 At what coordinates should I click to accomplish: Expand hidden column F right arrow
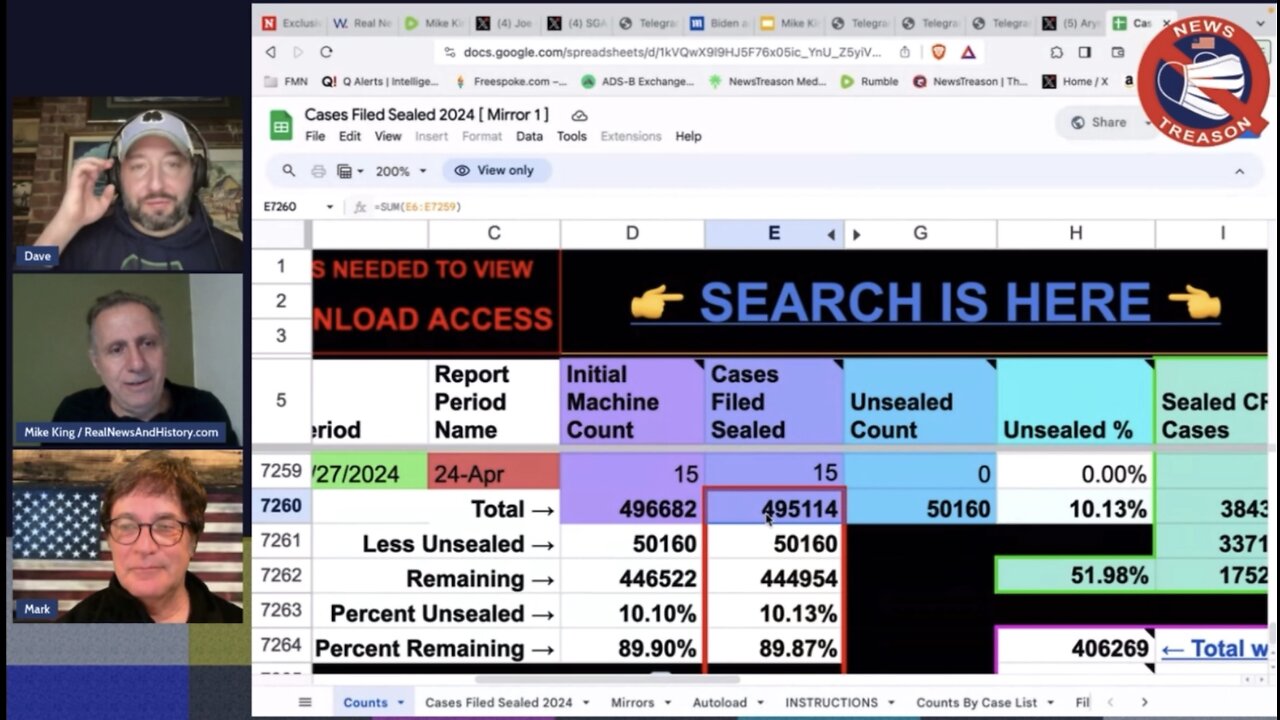point(856,235)
